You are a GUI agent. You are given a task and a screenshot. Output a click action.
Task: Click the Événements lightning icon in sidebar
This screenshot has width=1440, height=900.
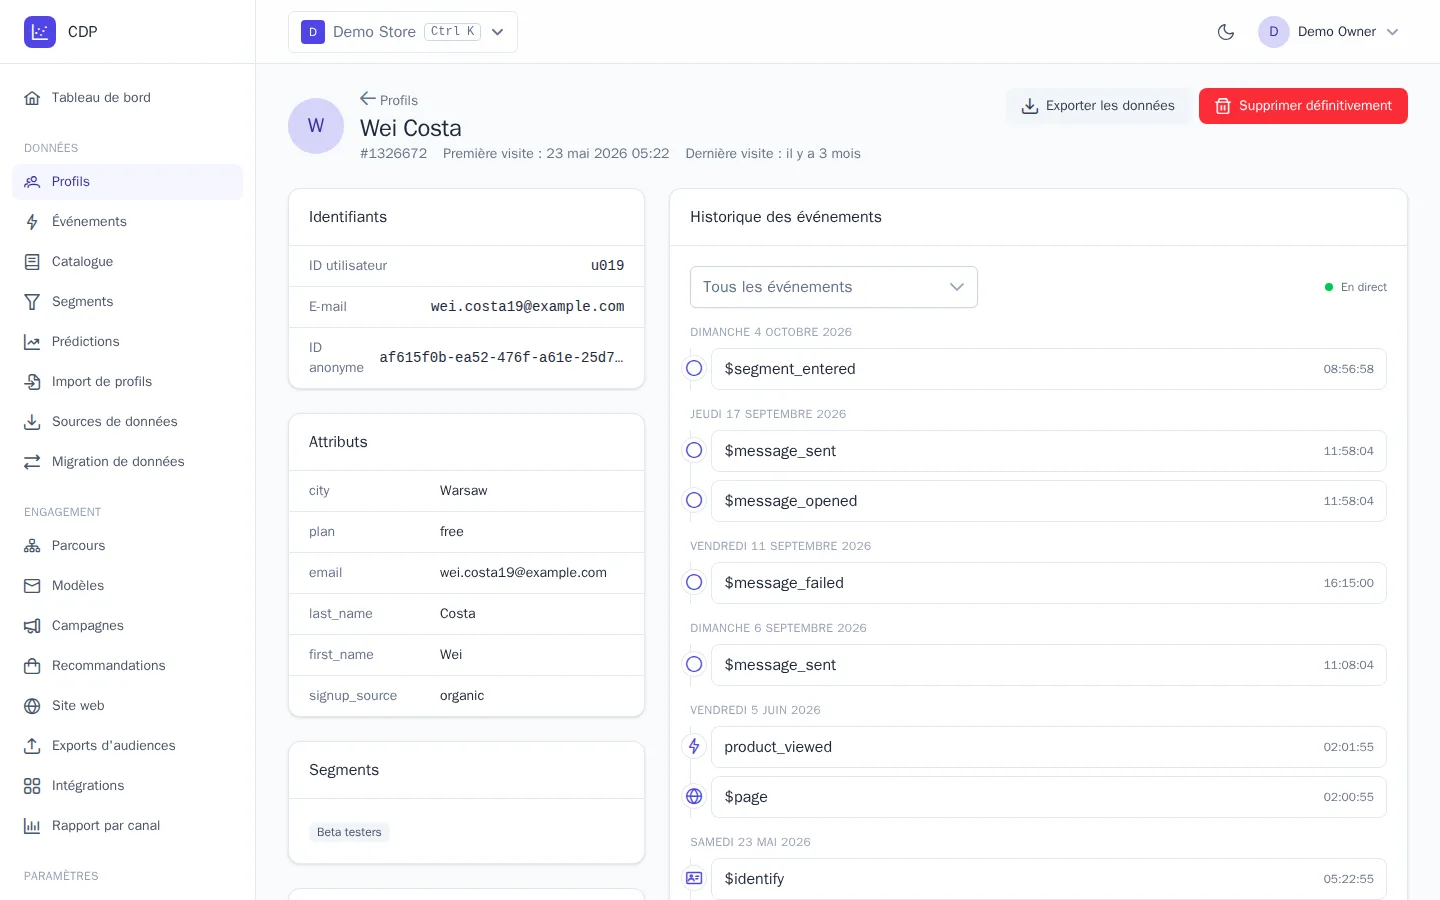pos(32,222)
